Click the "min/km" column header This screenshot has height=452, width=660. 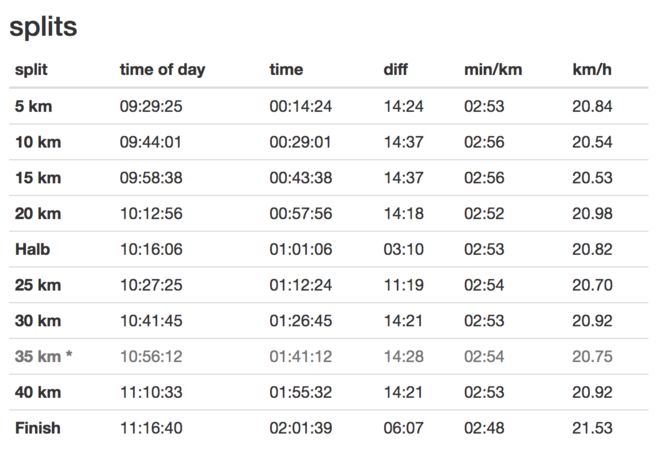[x=493, y=70]
